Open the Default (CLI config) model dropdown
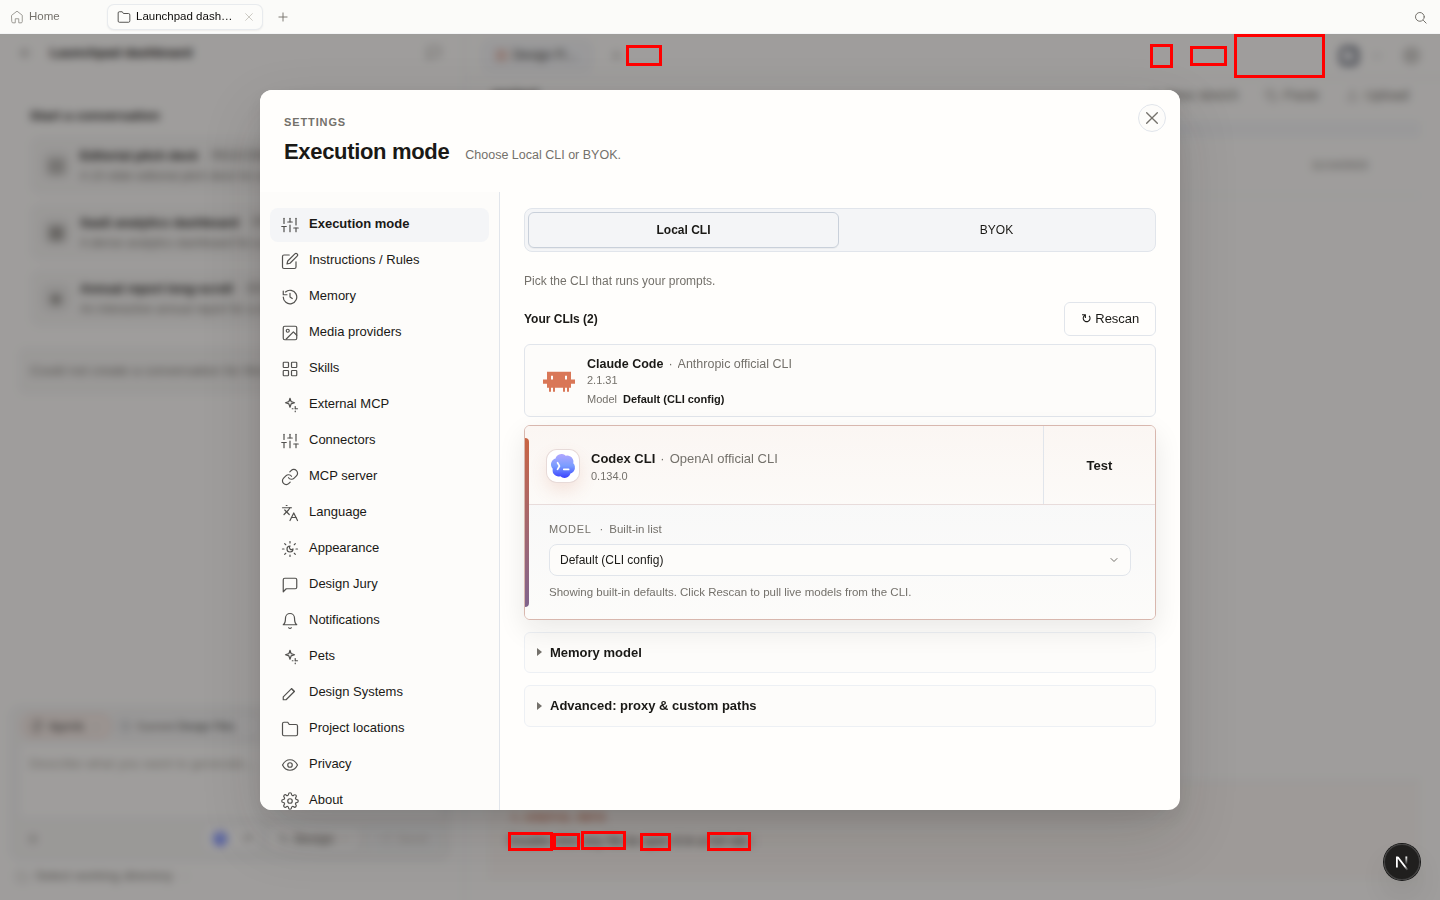Viewport: 1440px width, 900px height. coord(840,560)
